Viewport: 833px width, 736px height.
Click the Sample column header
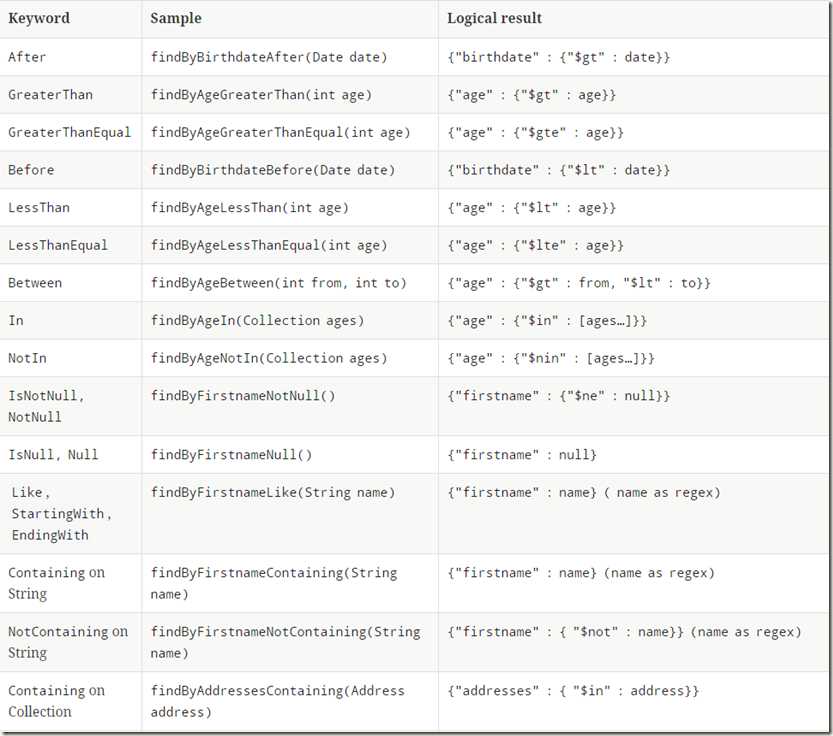[176, 18]
